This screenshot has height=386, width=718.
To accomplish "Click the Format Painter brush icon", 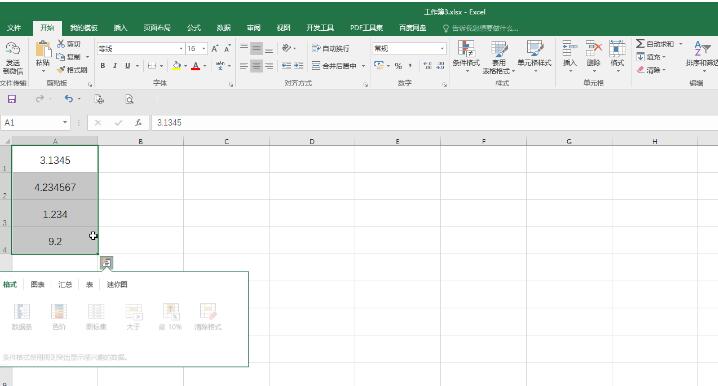I will 61,70.
